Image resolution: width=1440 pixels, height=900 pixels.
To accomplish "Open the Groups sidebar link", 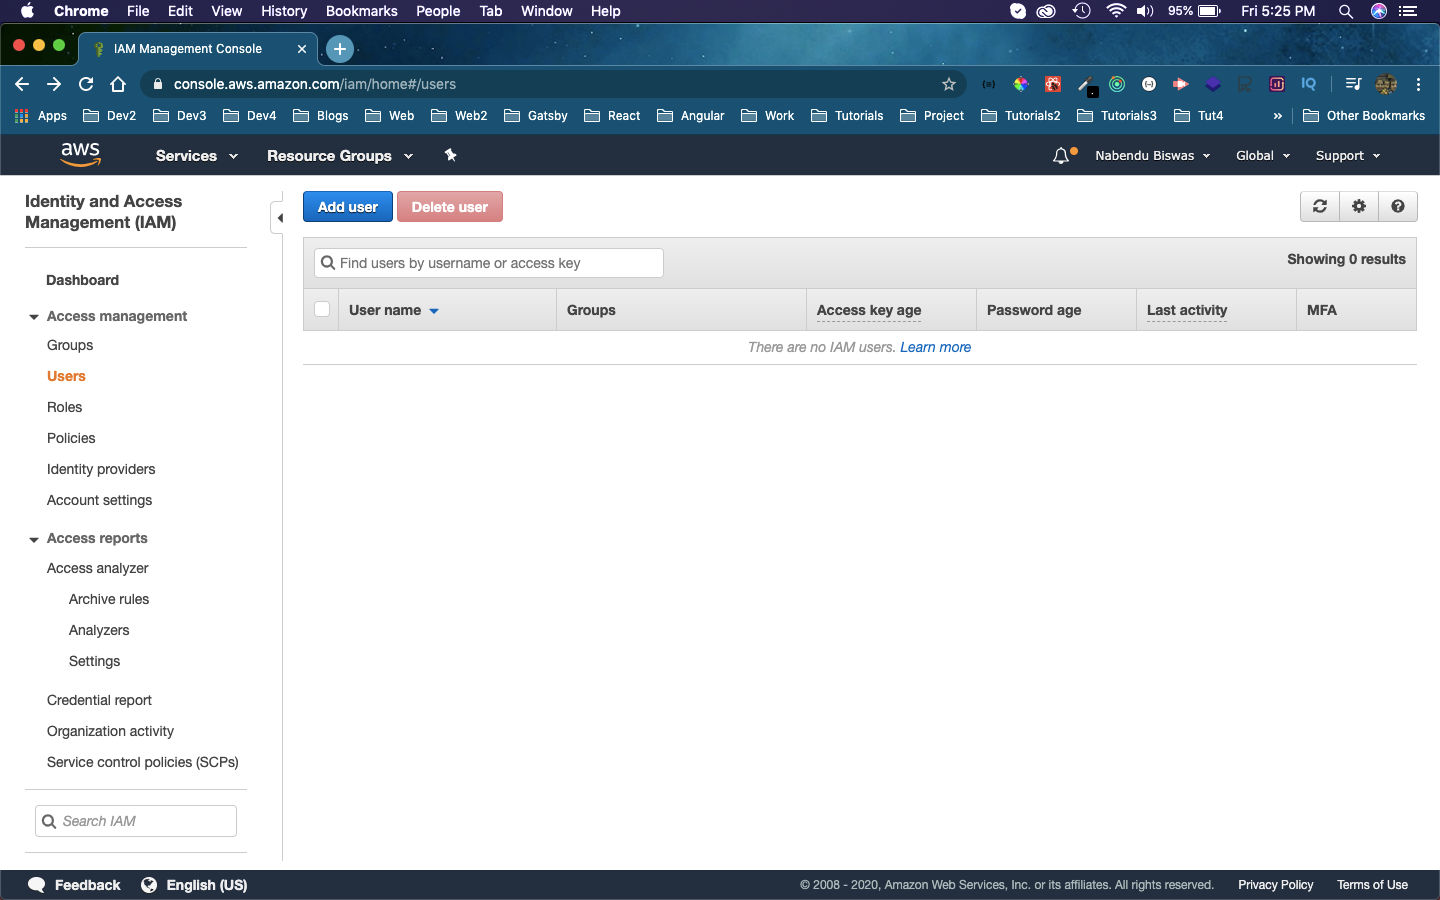I will pyautogui.click(x=70, y=345).
